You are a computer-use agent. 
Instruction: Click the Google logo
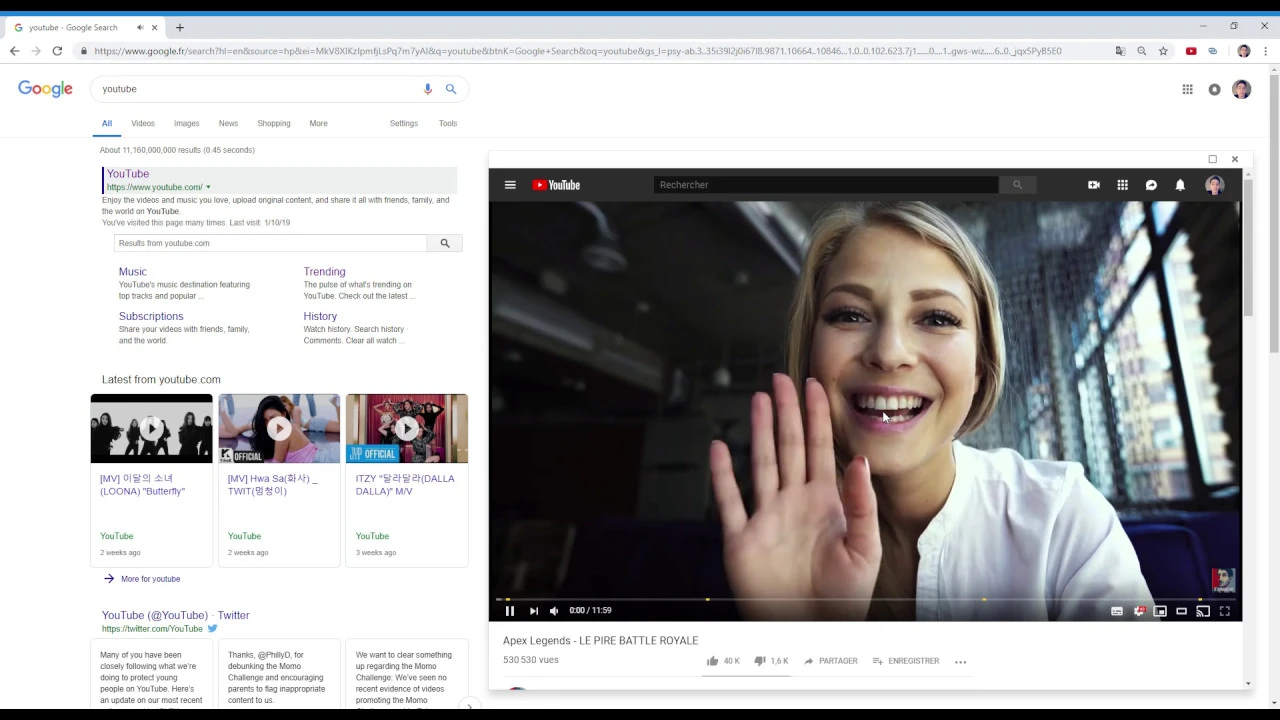click(45, 89)
